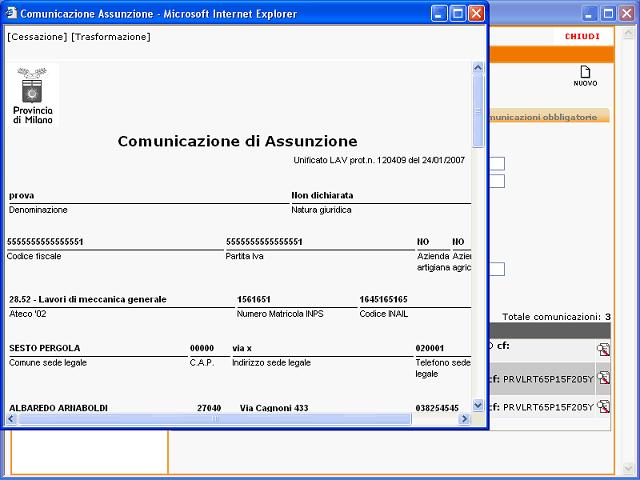Minimize the background browser window

(589, 14)
